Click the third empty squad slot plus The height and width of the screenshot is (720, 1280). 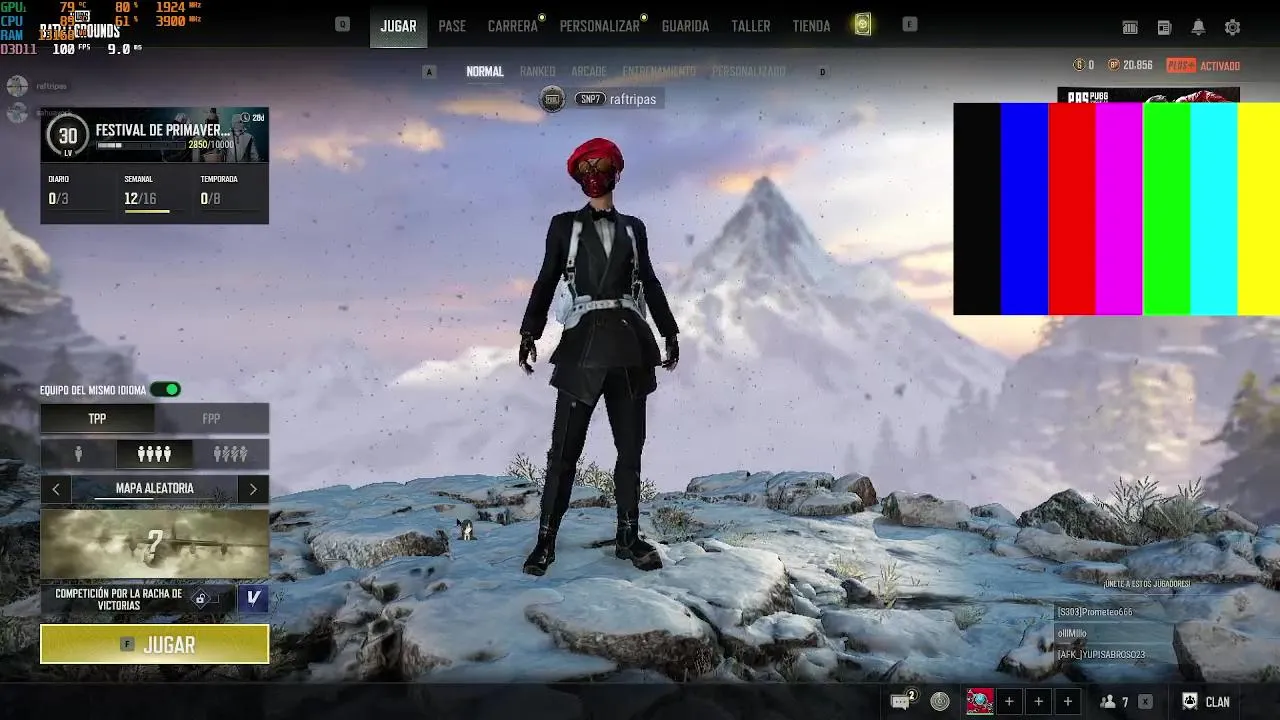coord(1068,701)
